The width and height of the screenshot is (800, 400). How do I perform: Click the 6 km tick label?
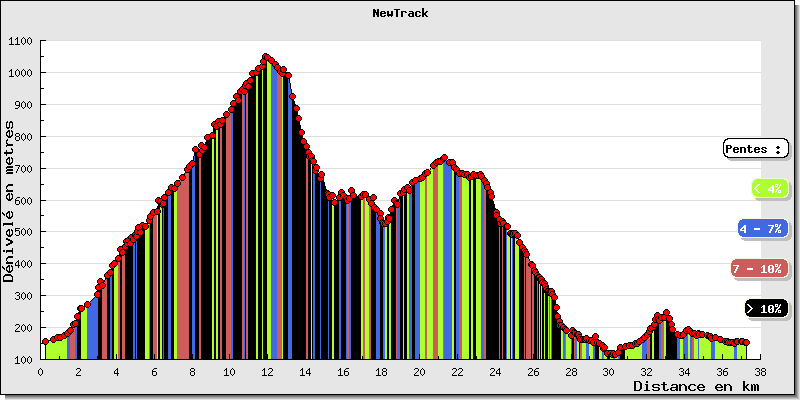155,372
